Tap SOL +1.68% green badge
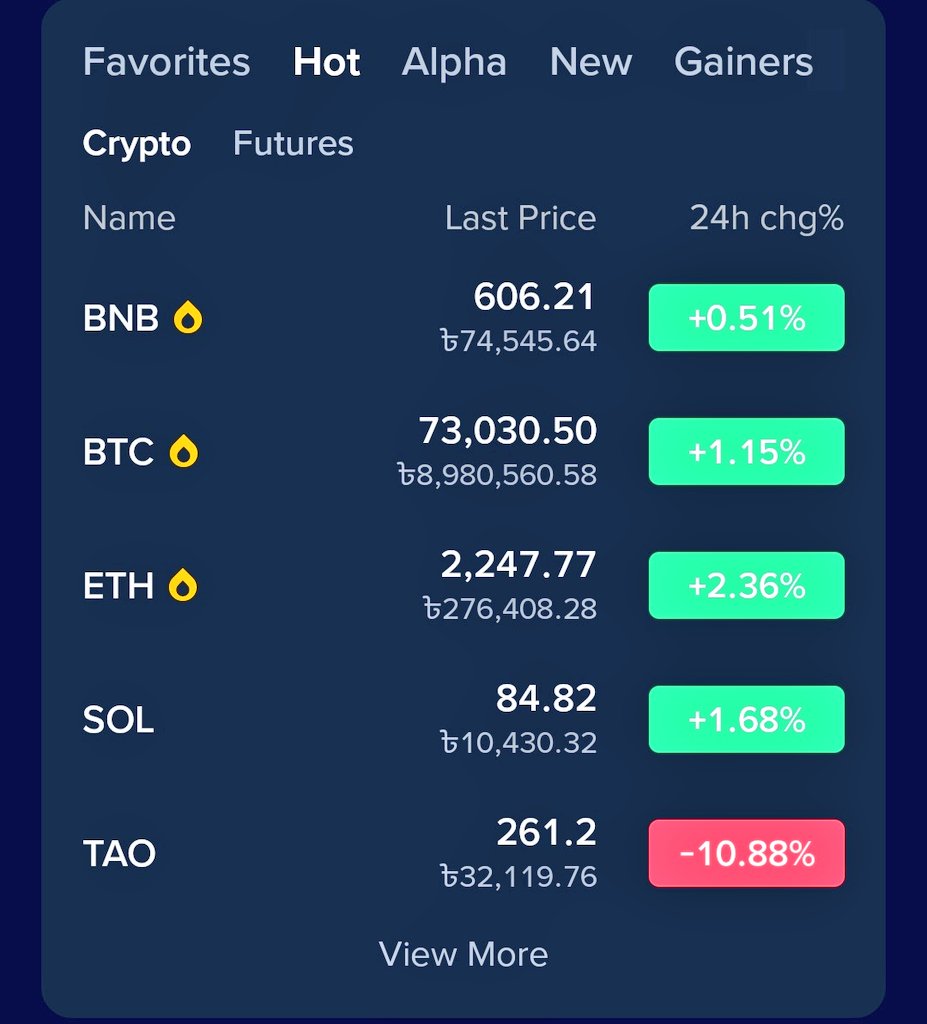The image size is (927, 1024). [x=746, y=720]
